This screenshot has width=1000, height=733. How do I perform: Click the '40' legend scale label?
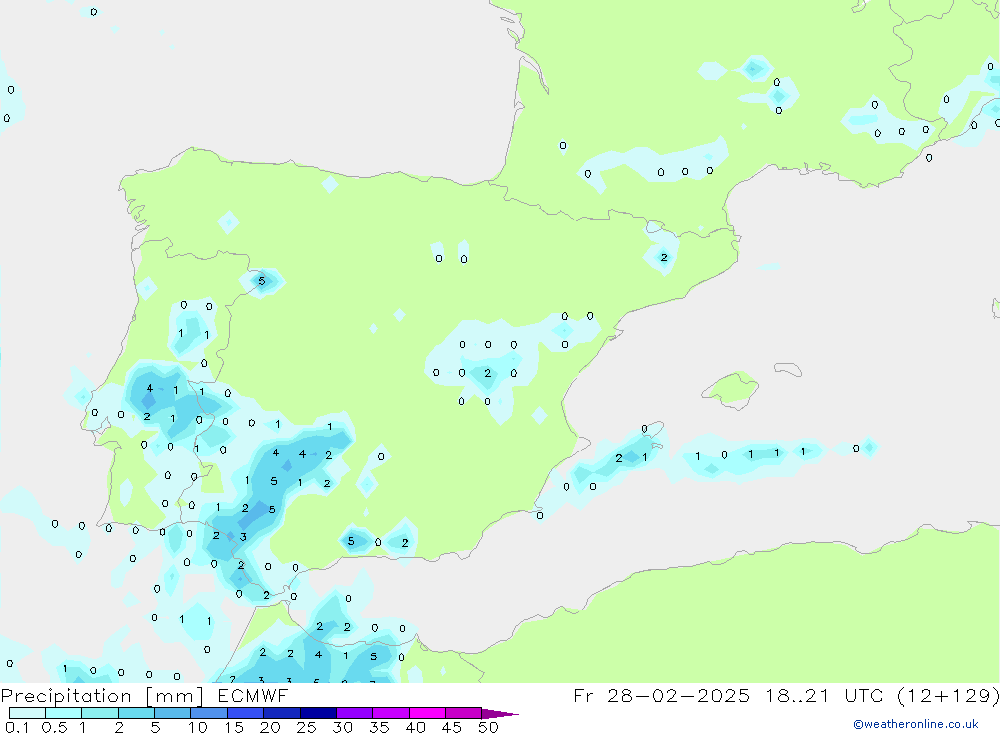pos(416,727)
